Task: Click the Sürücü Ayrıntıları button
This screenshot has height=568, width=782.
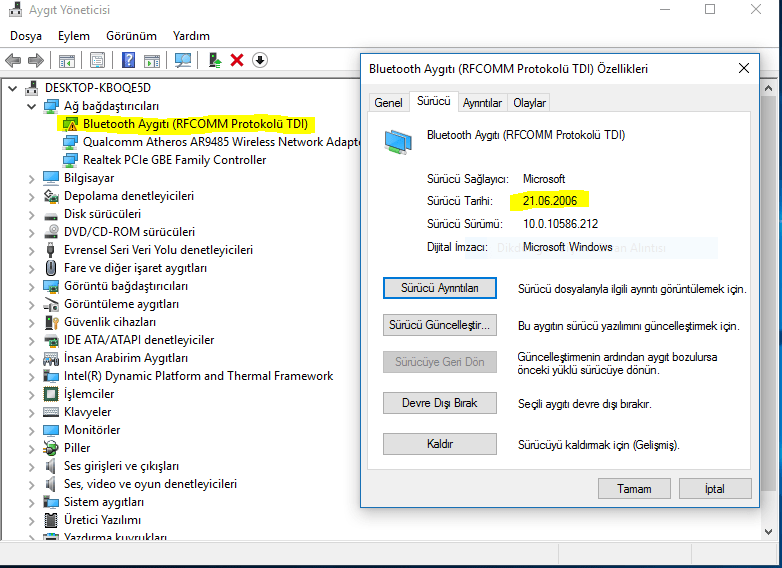Action: (x=439, y=288)
